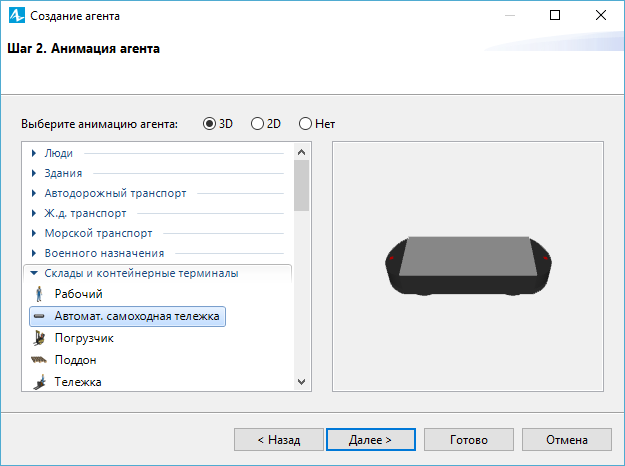The height and width of the screenshot is (466, 625).
Task: Select the 2D animation radio button
Action: [x=257, y=124]
